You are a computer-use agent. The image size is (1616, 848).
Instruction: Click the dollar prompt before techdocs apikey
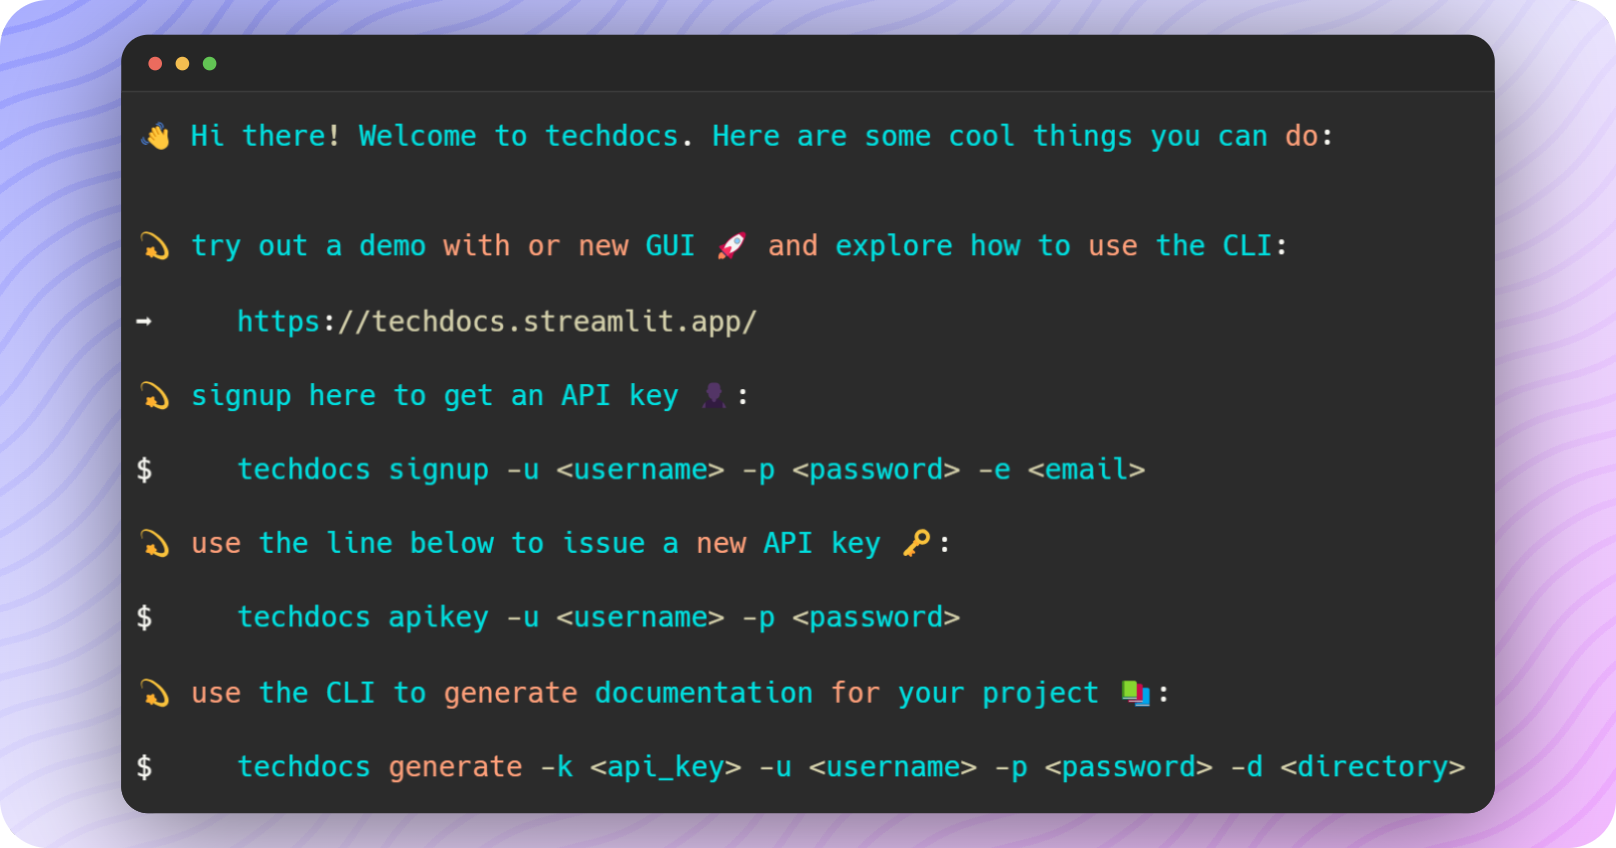(145, 617)
